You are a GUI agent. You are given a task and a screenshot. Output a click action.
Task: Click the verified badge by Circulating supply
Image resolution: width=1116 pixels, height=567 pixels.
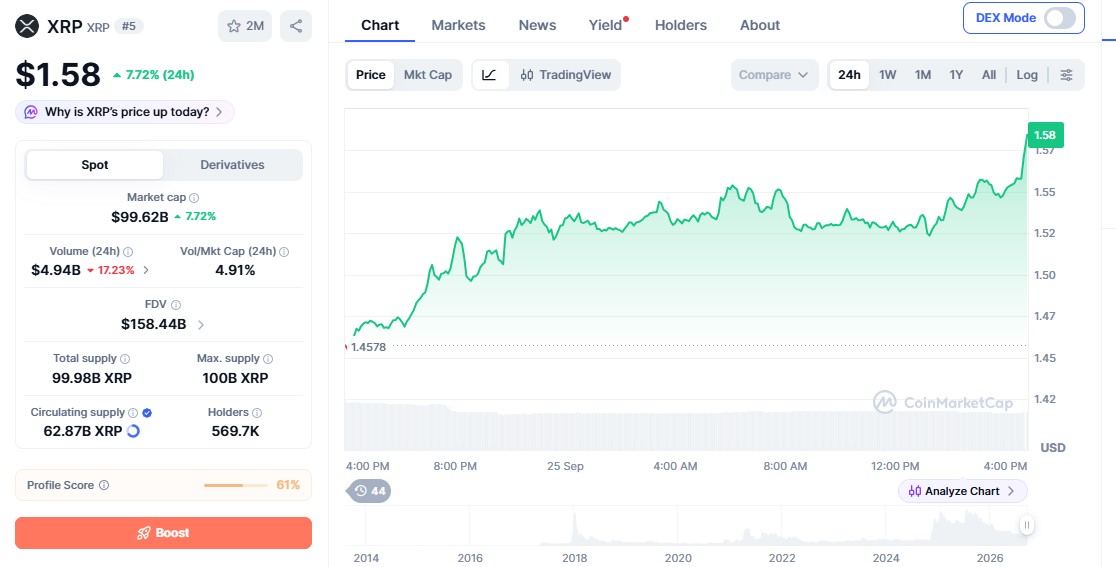147,413
